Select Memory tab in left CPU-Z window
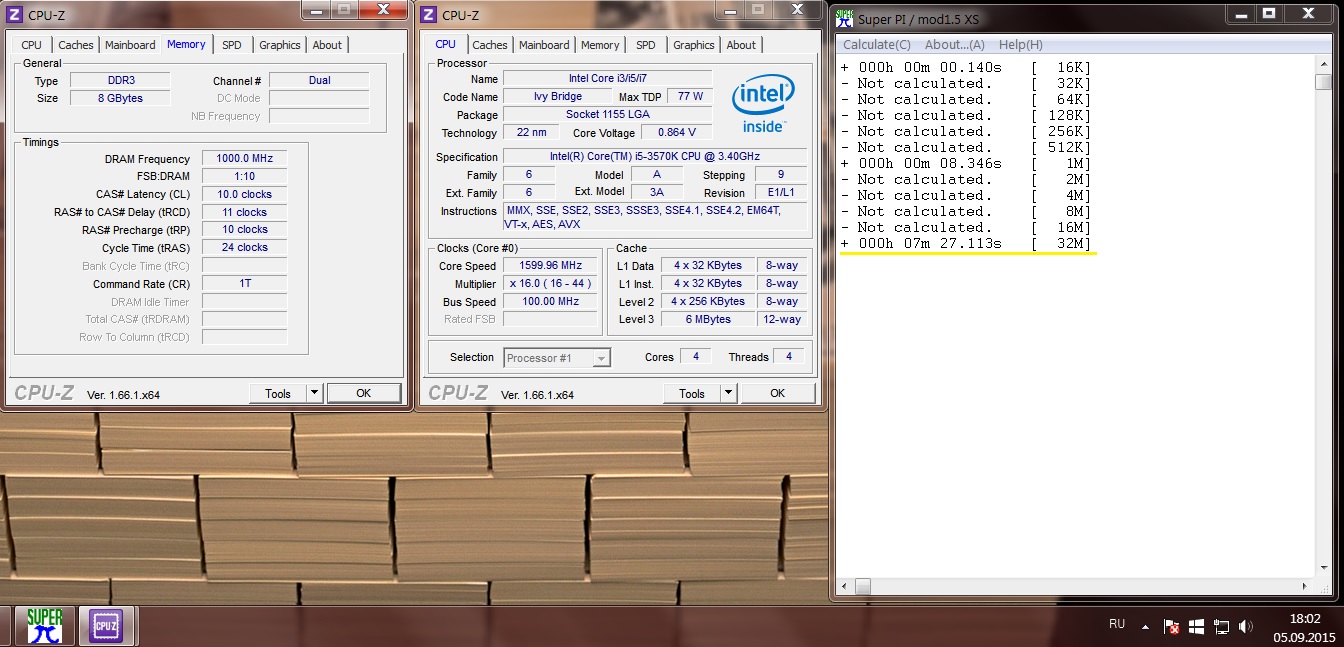This screenshot has width=1344, height=647. point(186,44)
